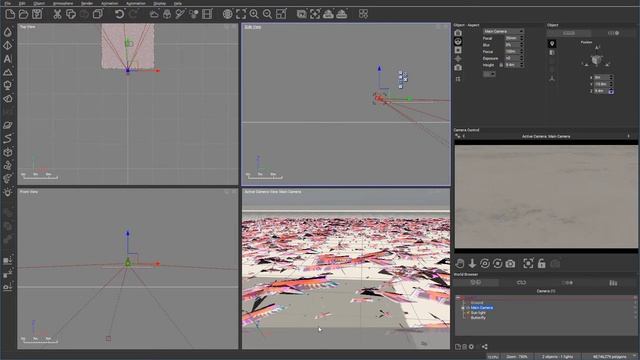Select the Text tool in left sidebar

pos(8,59)
